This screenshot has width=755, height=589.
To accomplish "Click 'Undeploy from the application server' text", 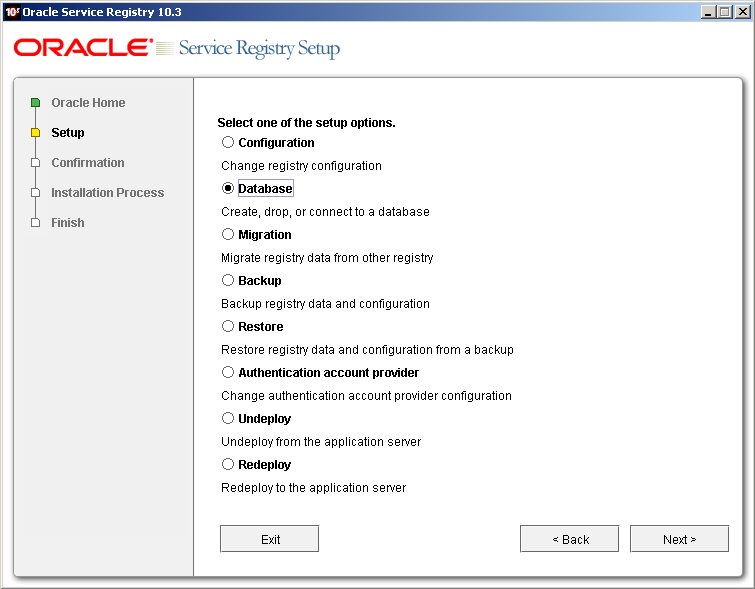I will coord(321,442).
